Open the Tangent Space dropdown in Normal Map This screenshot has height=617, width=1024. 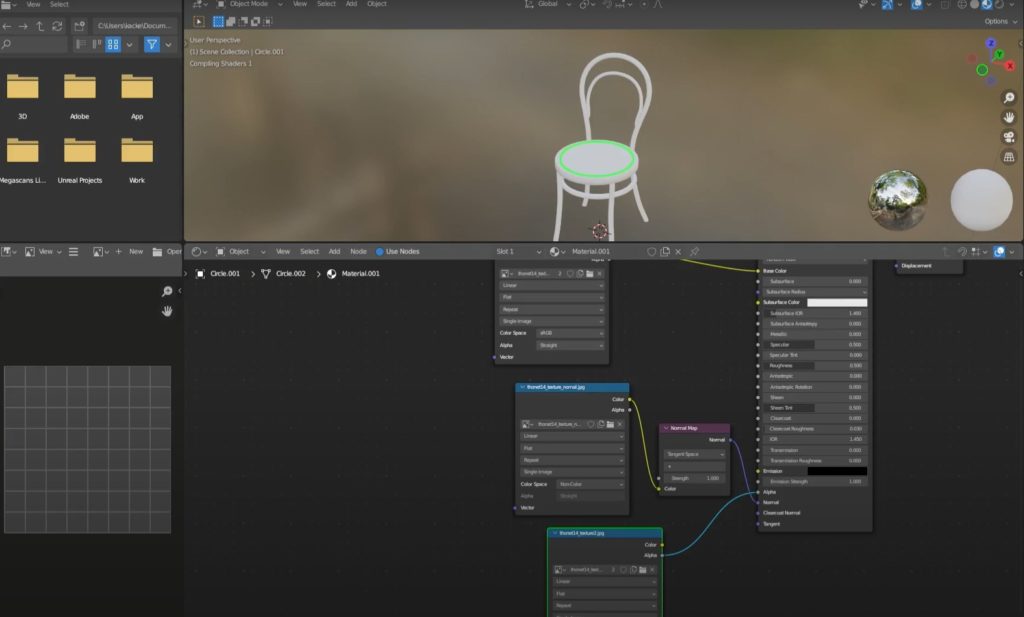[694, 454]
